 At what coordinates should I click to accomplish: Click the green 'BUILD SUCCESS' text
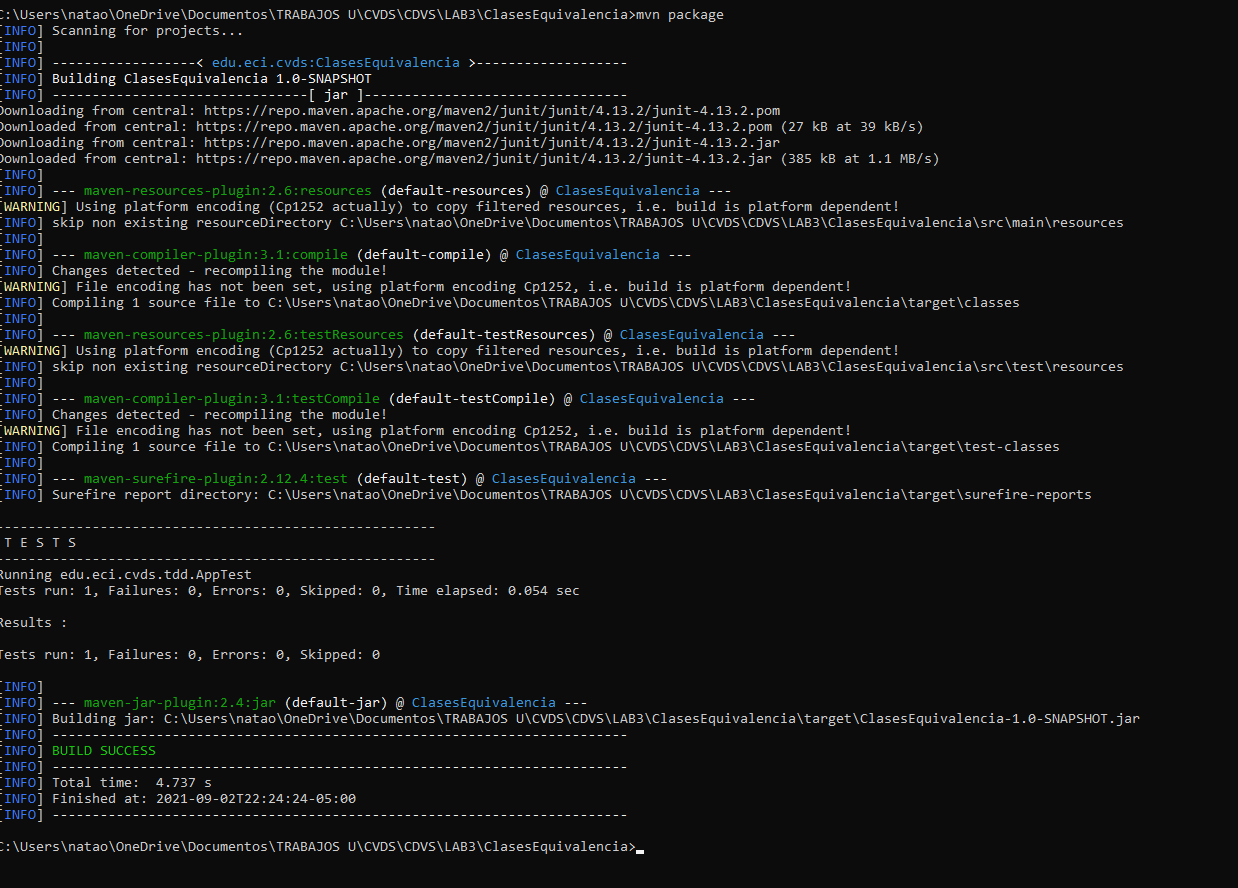pos(104,751)
